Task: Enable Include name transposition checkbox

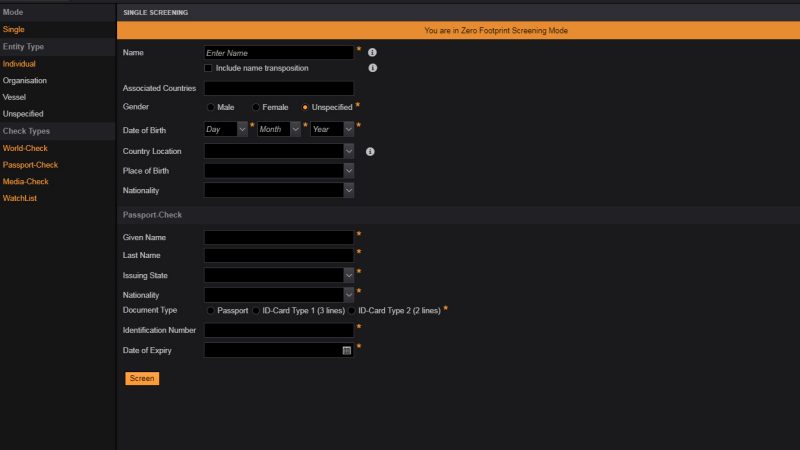Action: point(208,68)
